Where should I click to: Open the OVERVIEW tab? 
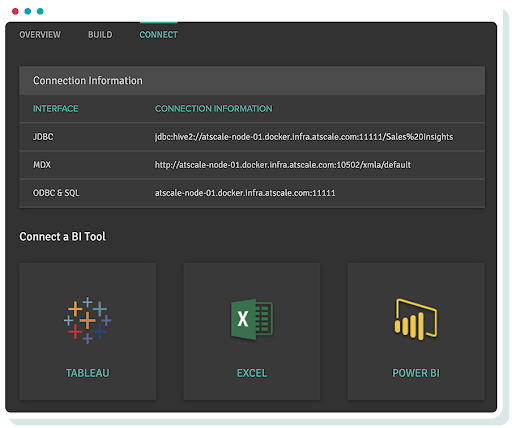click(x=40, y=35)
